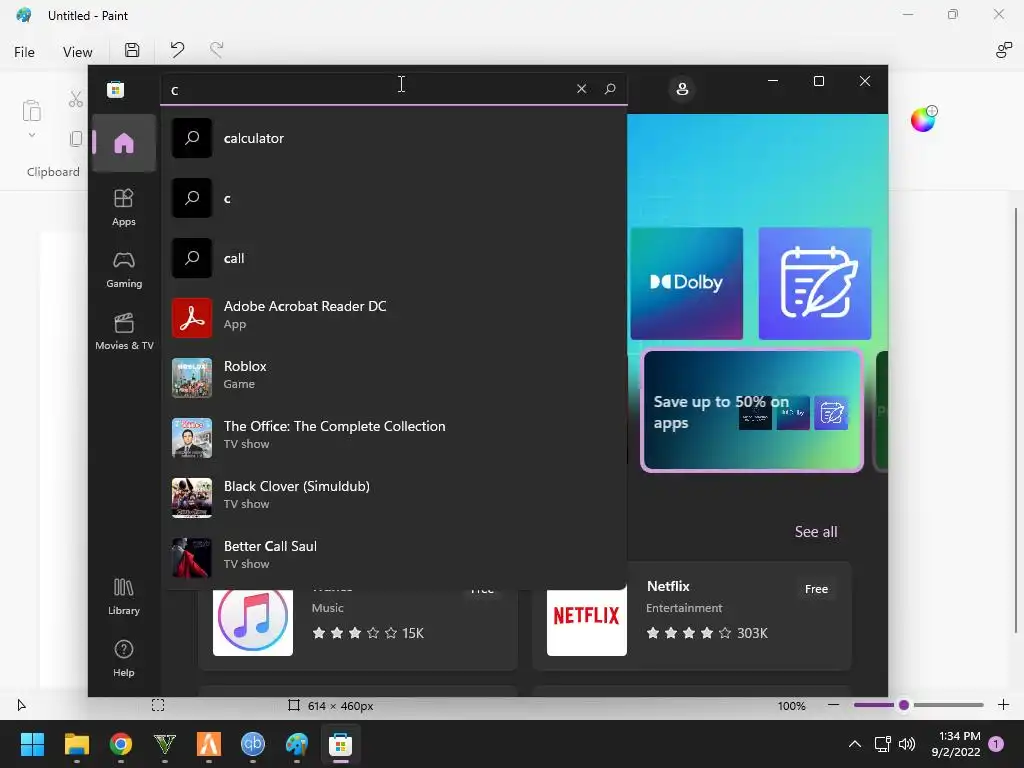Open Movies & TV section in Store
Image resolution: width=1024 pixels, height=768 pixels.
pyautogui.click(x=123, y=331)
